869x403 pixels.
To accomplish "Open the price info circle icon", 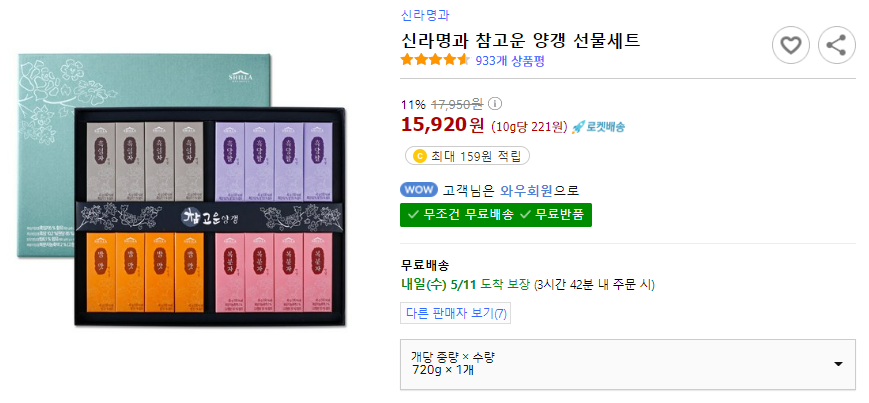I will click(495, 104).
